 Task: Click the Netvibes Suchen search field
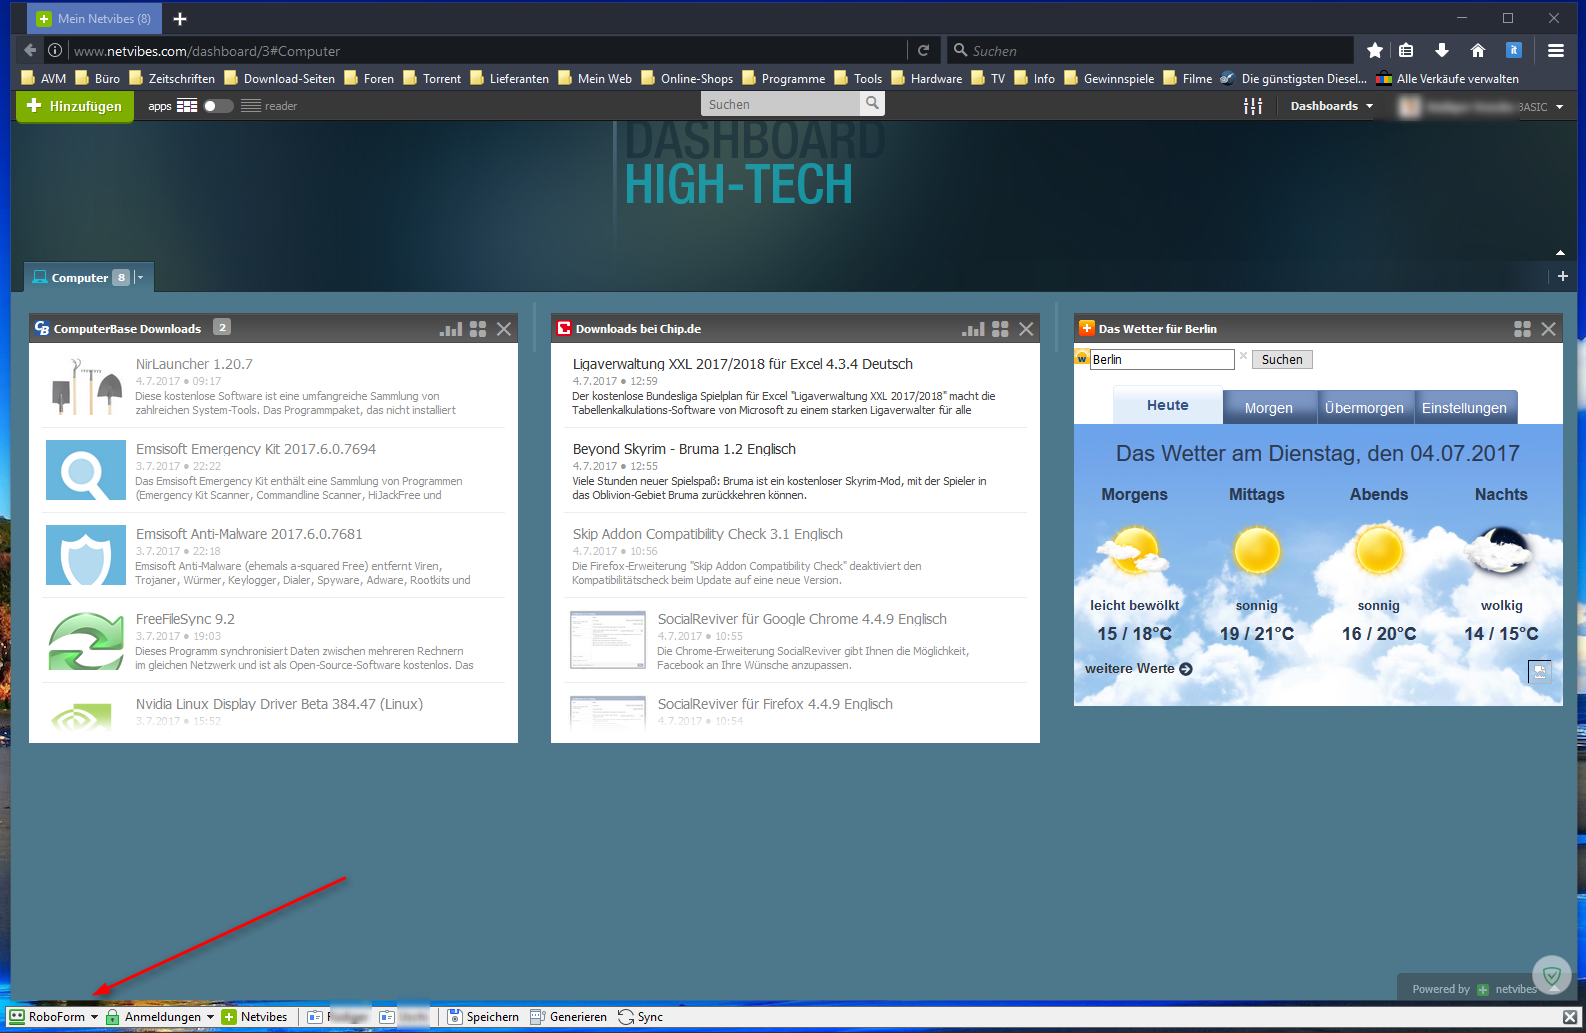[x=780, y=104]
